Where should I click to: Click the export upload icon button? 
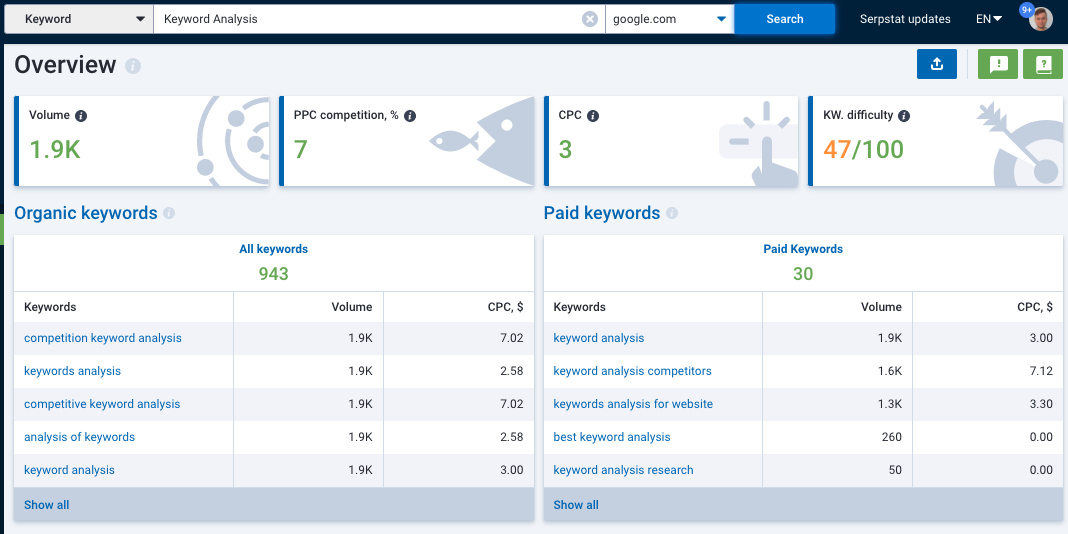tap(936, 64)
